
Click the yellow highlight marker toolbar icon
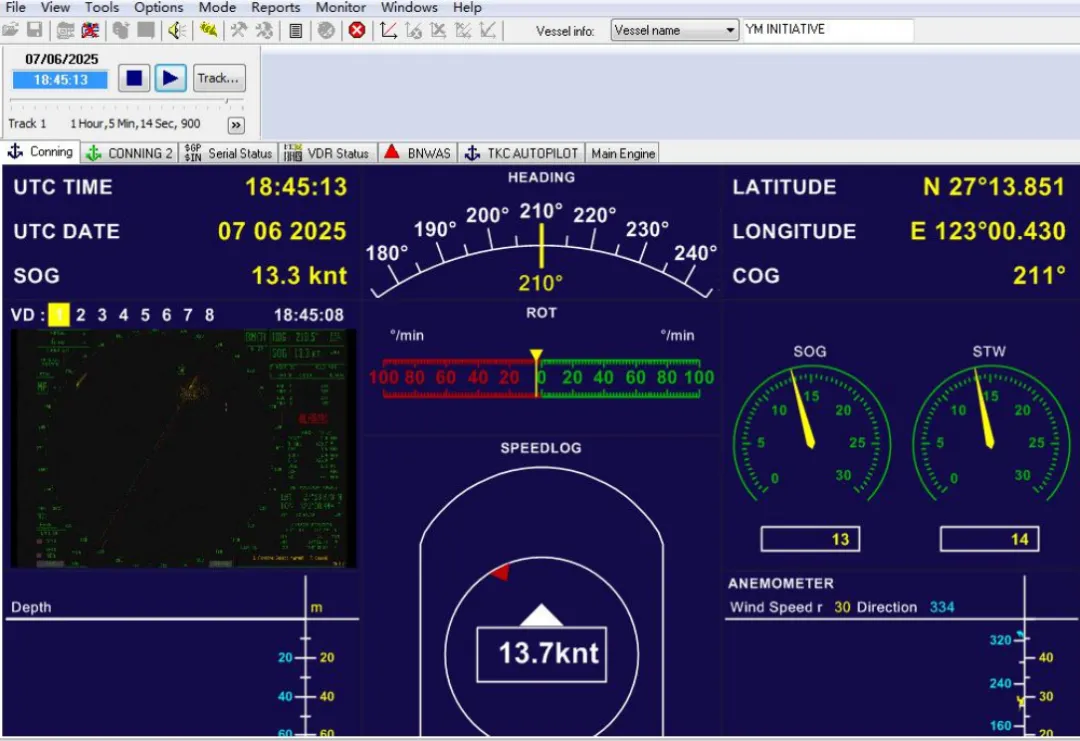[x=208, y=30]
